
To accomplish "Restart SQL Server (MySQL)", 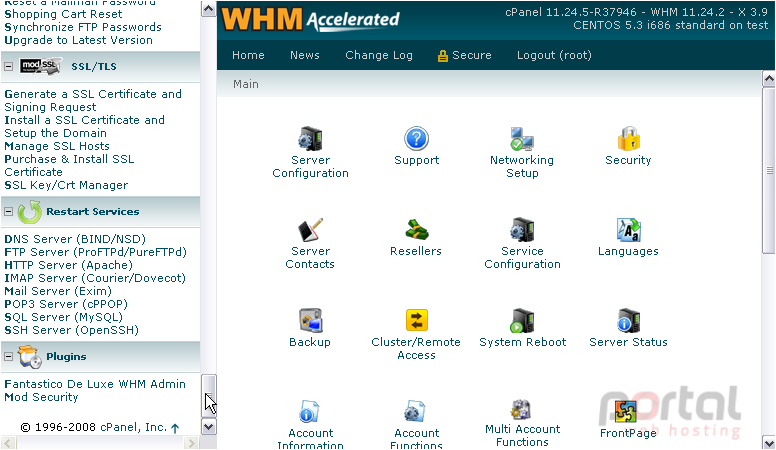I will point(63,317).
